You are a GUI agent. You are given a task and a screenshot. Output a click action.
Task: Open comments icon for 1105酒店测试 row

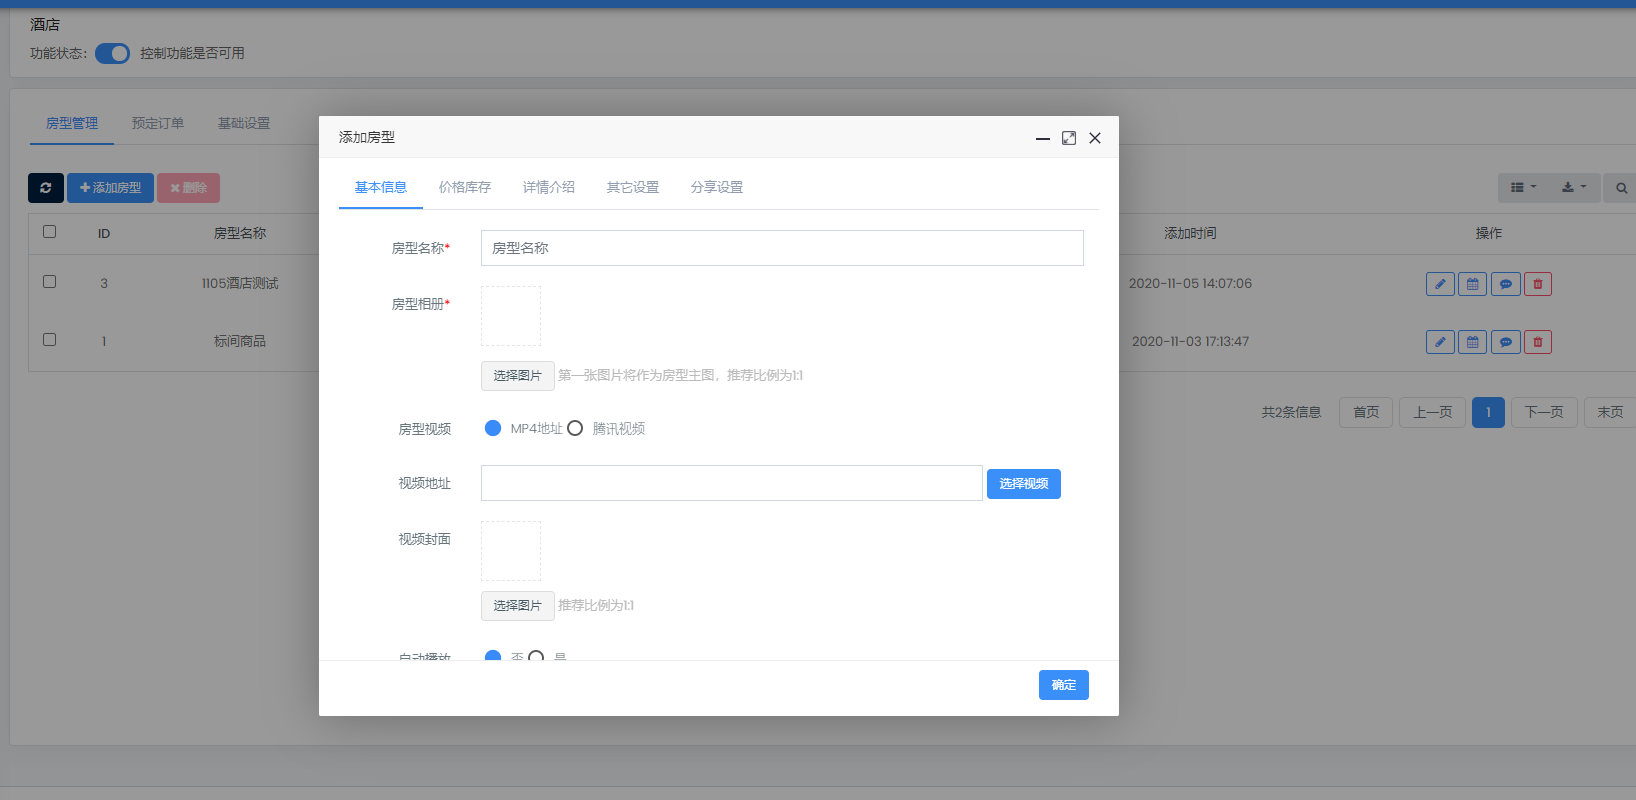point(1506,284)
